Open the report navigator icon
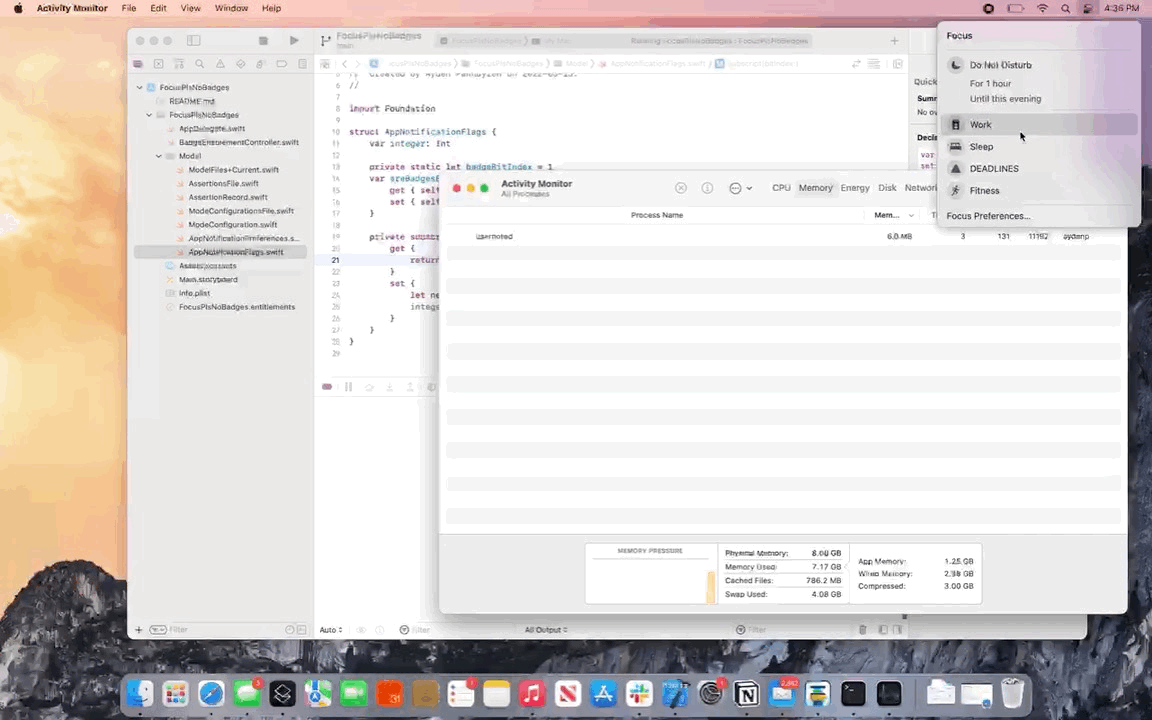The height and width of the screenshot is (720, 1152). coord(302,64)
